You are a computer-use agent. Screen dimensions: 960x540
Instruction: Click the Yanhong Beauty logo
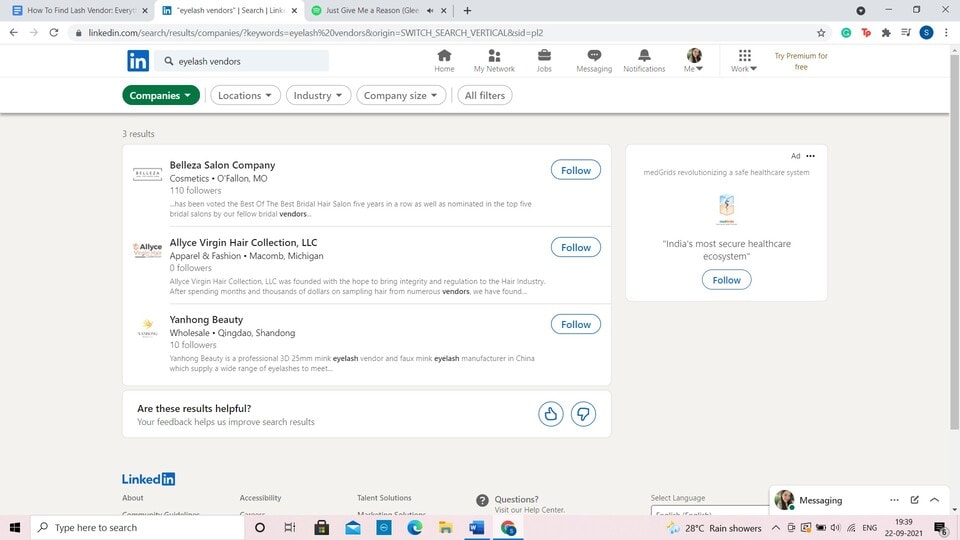(148, 328)
